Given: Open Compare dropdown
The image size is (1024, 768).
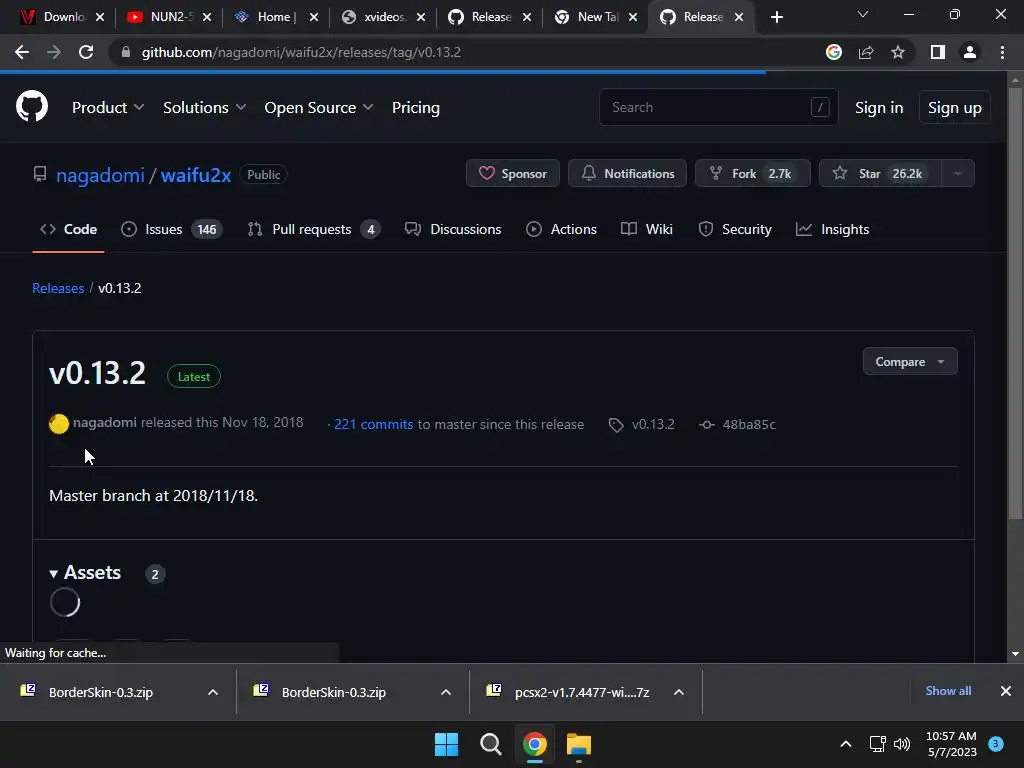Looking at the screenshot, I should coord(910,362).
